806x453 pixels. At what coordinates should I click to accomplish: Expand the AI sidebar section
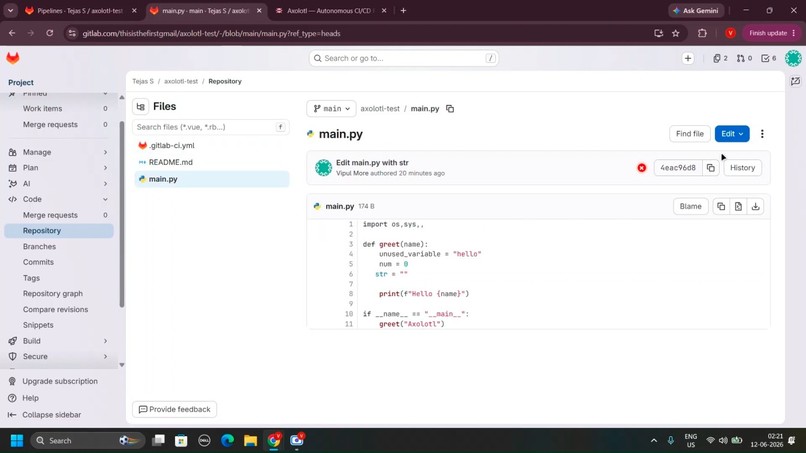pyautogui.click(x=59, y=184)
